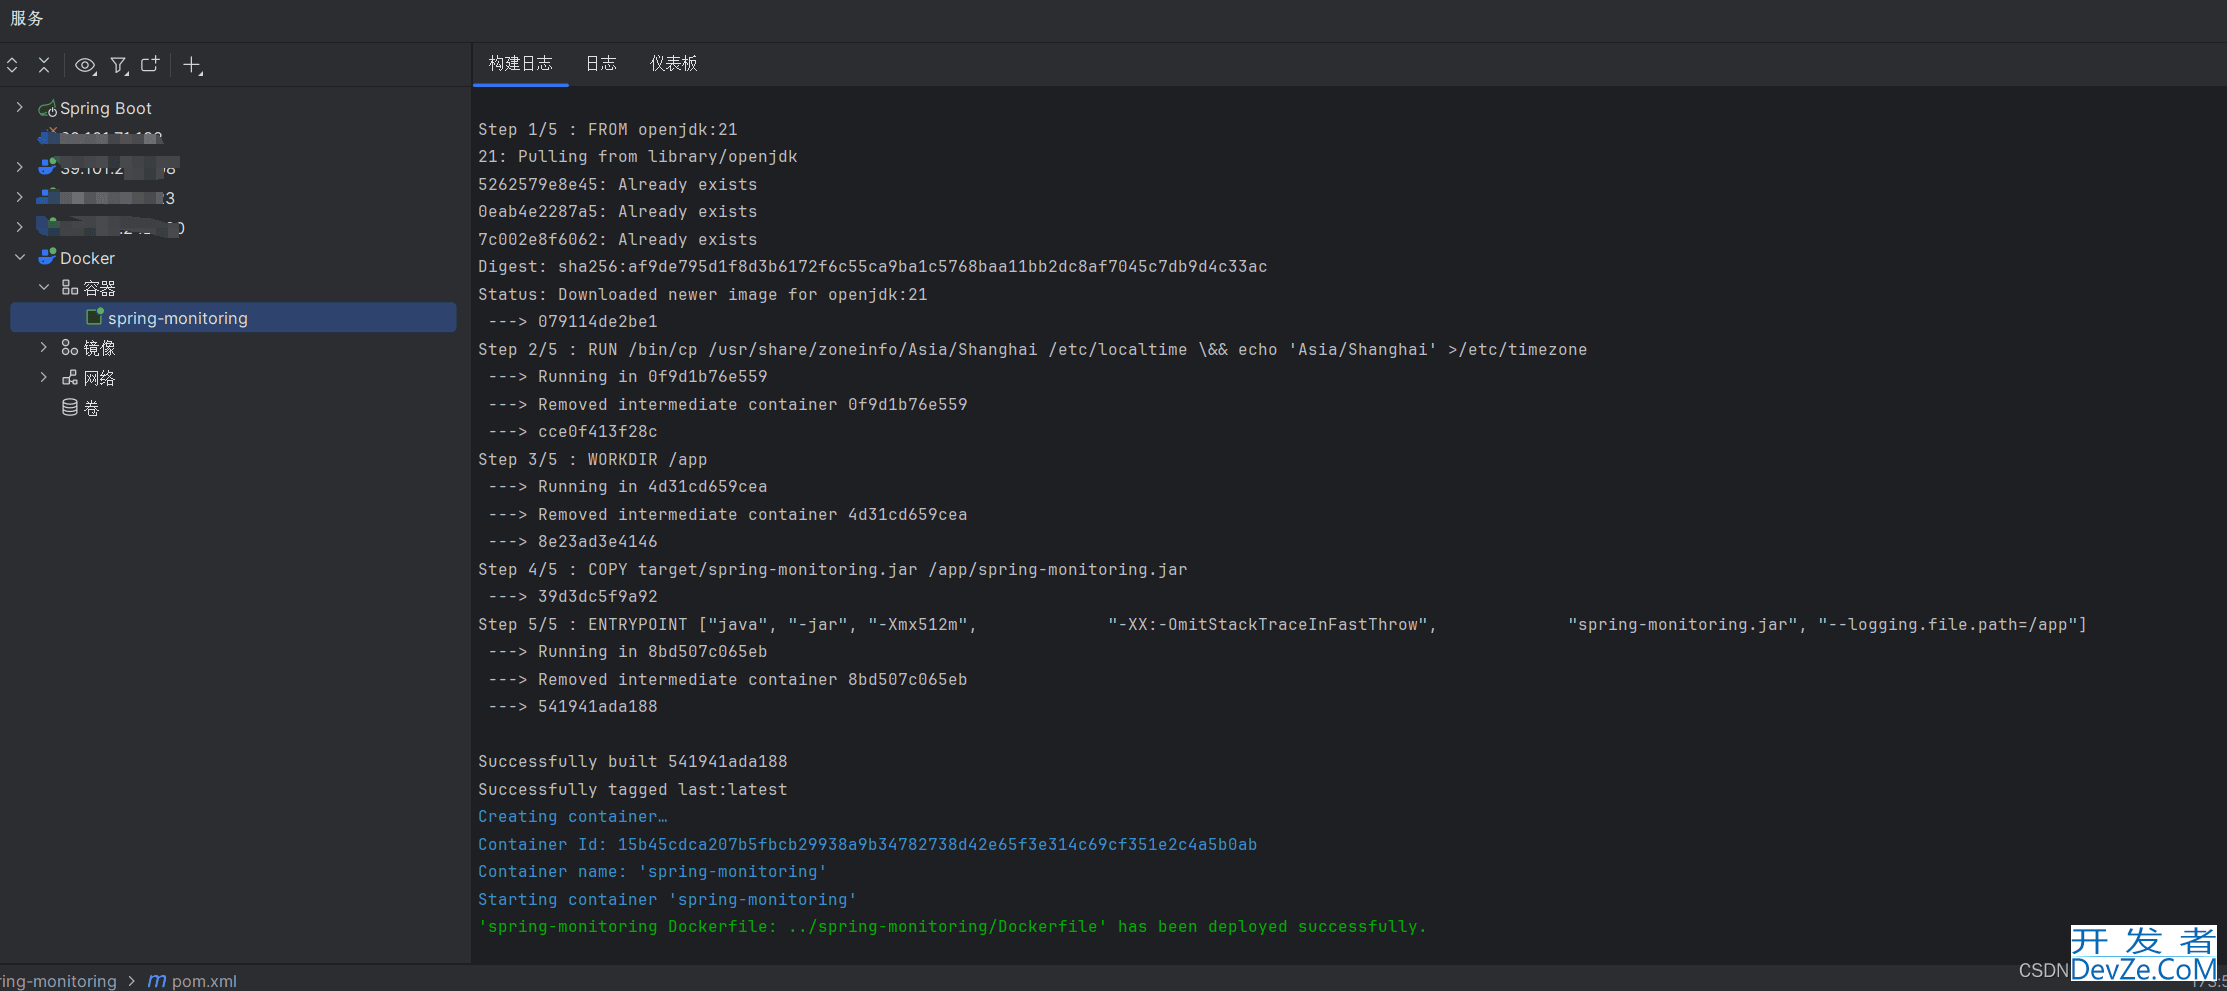Click the 'Container name:' log line
The image size is (2227, 991).
pyautogui.click(x=653, y=872)
